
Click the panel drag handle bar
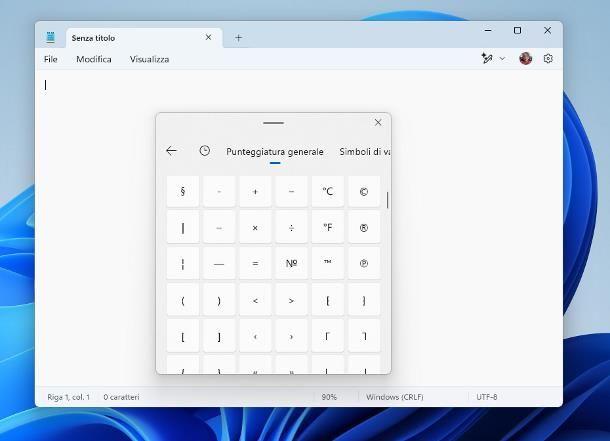tap(273, 123)
